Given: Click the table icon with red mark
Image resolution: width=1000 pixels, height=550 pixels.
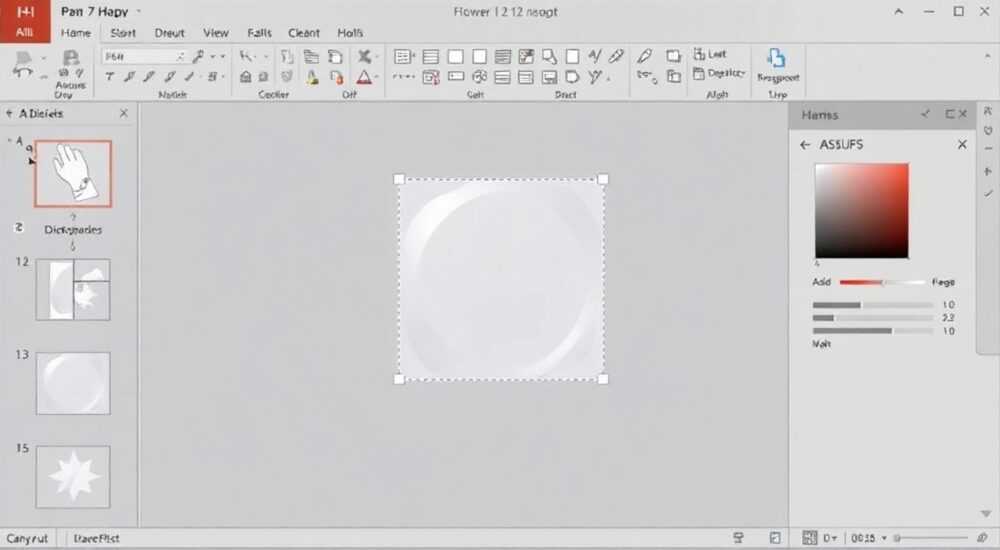Looking at the screenshot, I should 431,77.
